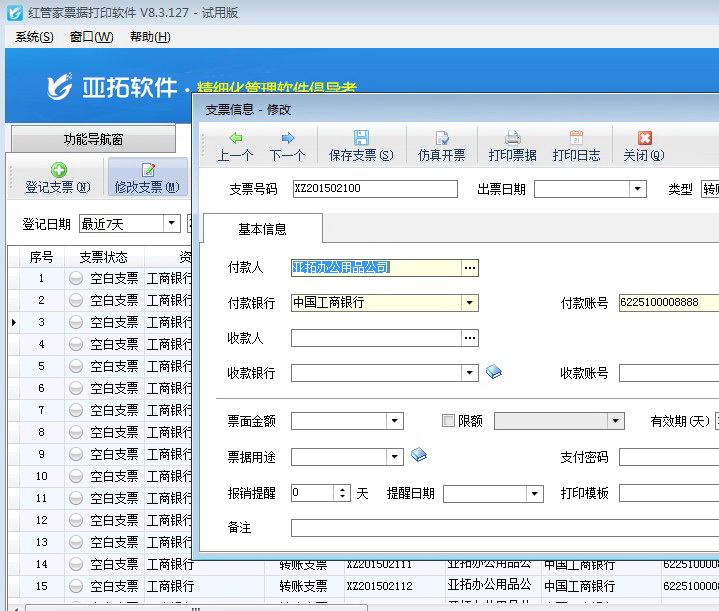
Task: Click the 收款人 text field
Action: 376,338
